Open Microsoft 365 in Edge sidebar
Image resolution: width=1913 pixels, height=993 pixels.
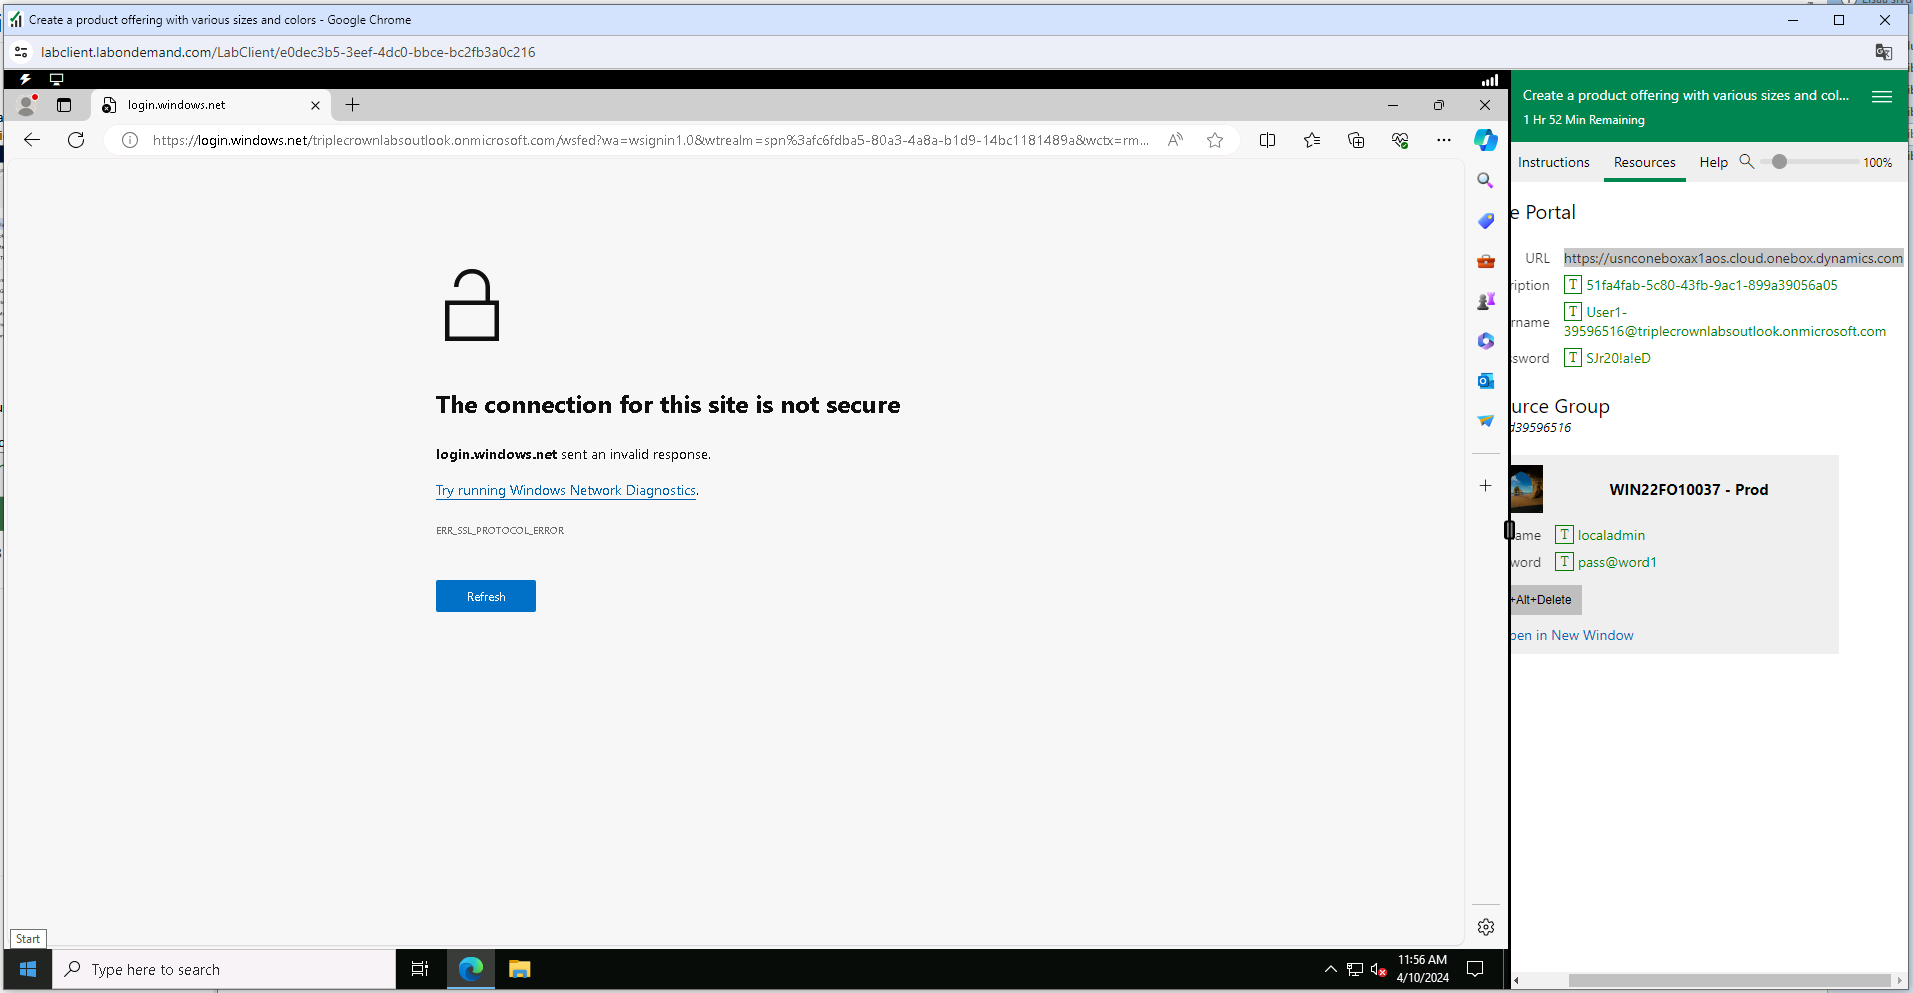(x=1486, y=341)
